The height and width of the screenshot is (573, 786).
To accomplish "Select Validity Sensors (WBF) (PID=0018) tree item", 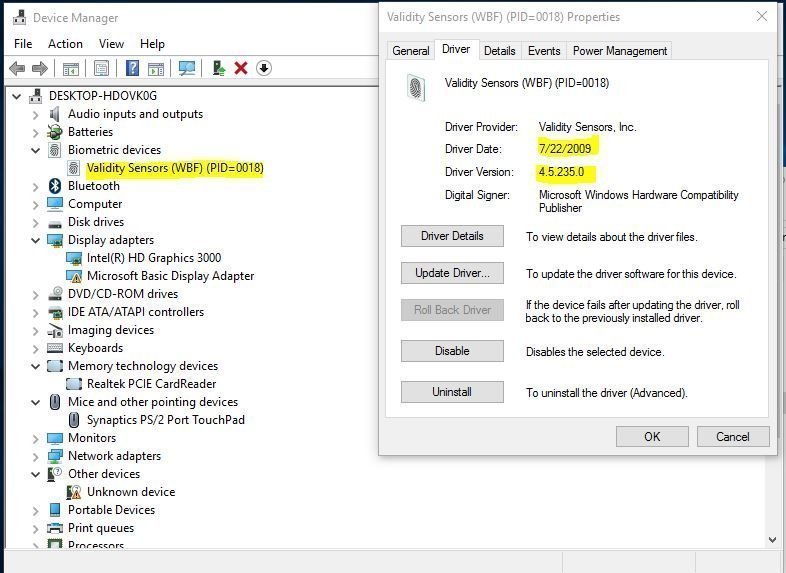I will point(175,168).
